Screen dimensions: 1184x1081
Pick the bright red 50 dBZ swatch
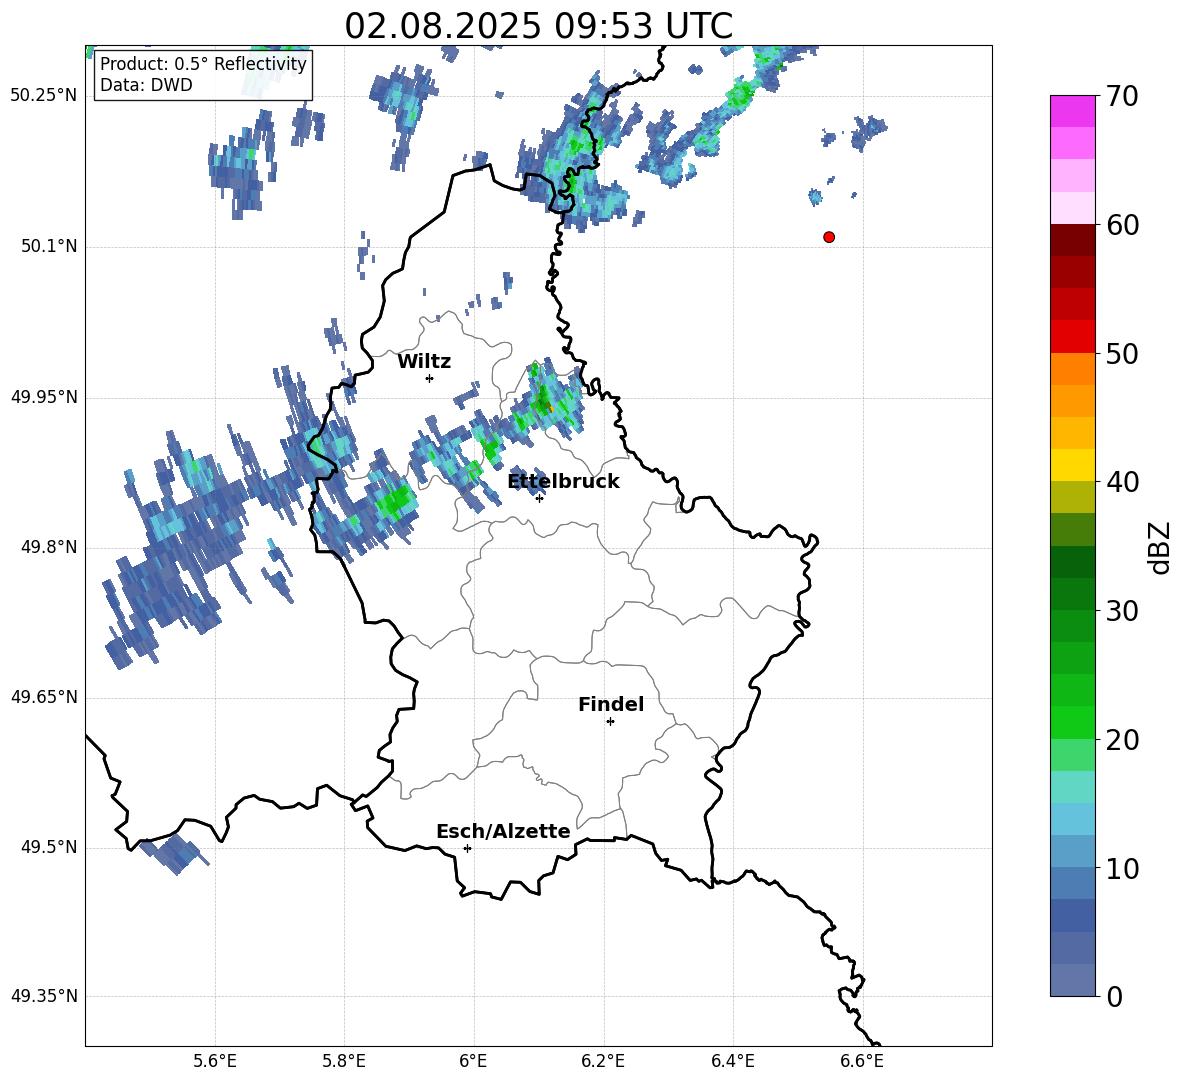(1072, 337)
